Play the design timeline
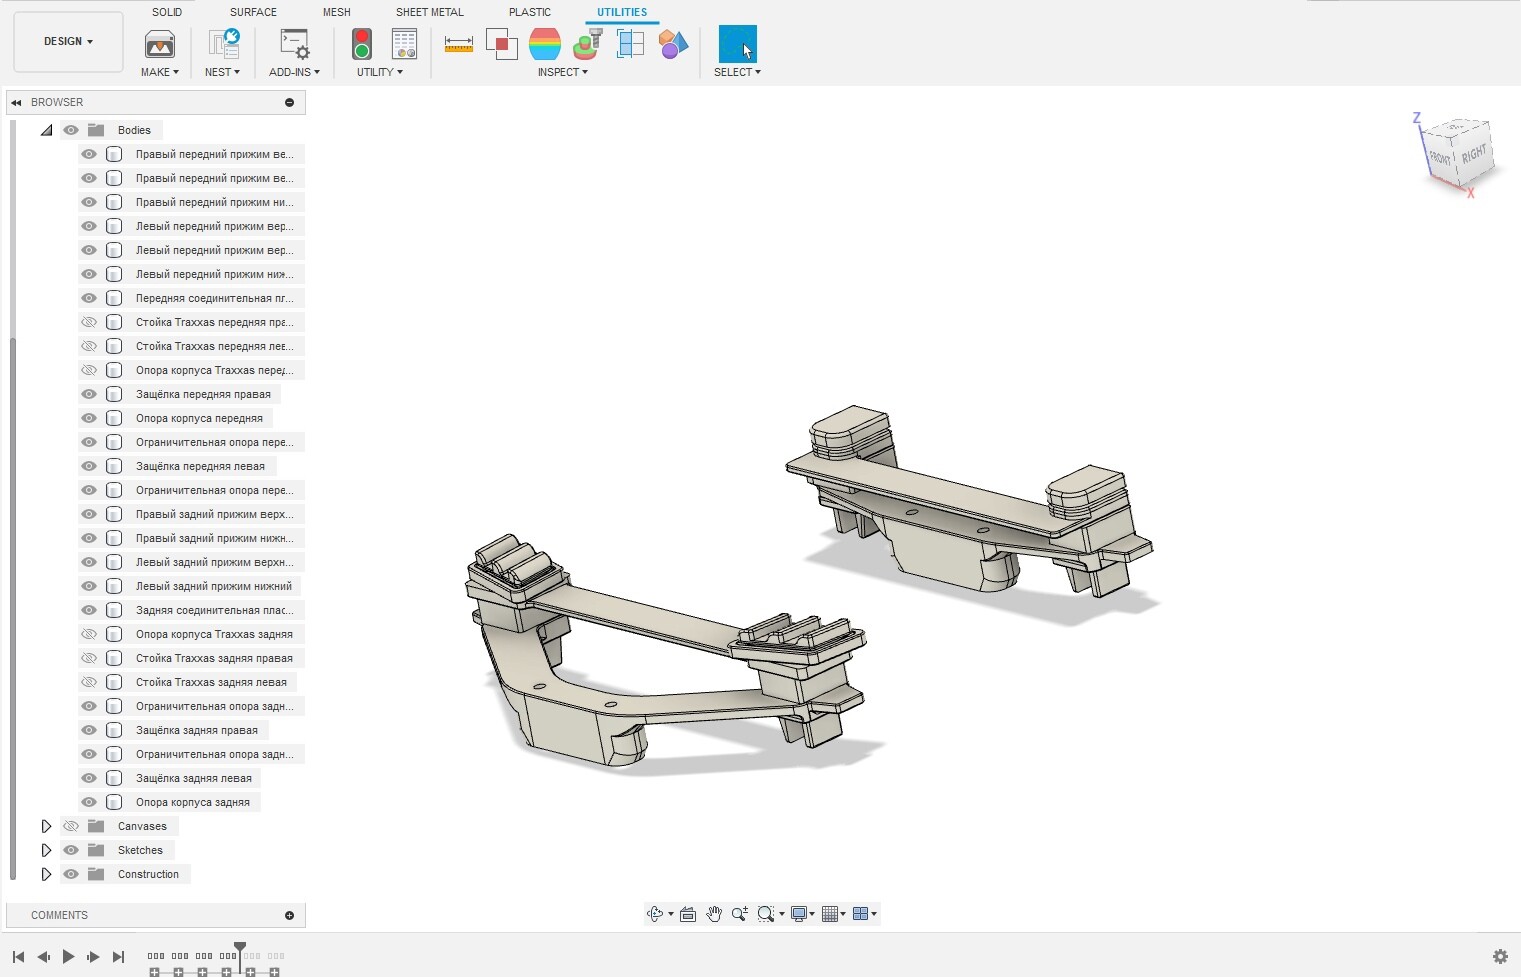 (68, 957)
